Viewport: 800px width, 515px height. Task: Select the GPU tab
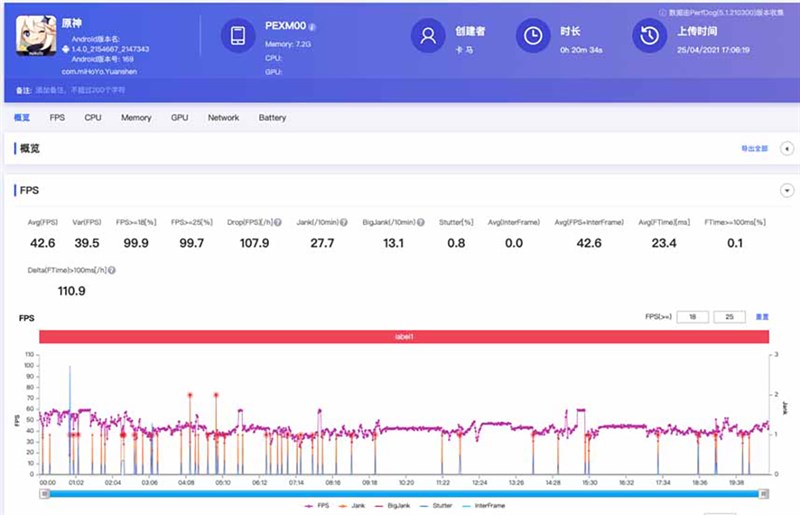point(180,117)
